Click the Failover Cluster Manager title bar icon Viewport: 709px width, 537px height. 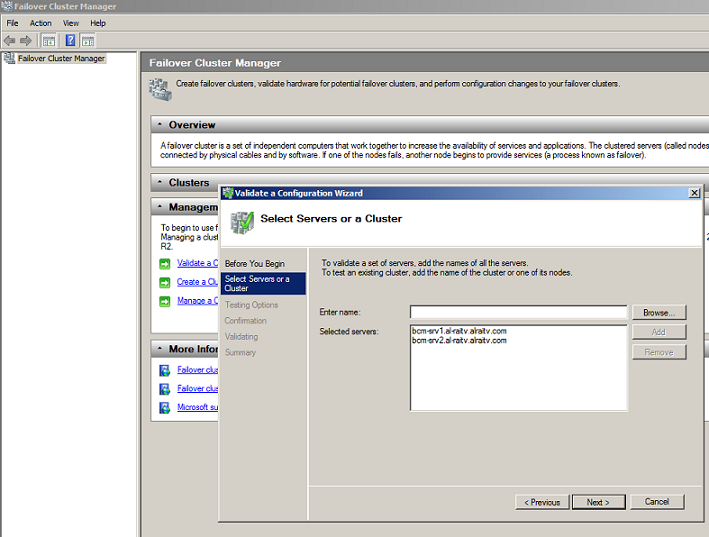click(x=6, y=6)
